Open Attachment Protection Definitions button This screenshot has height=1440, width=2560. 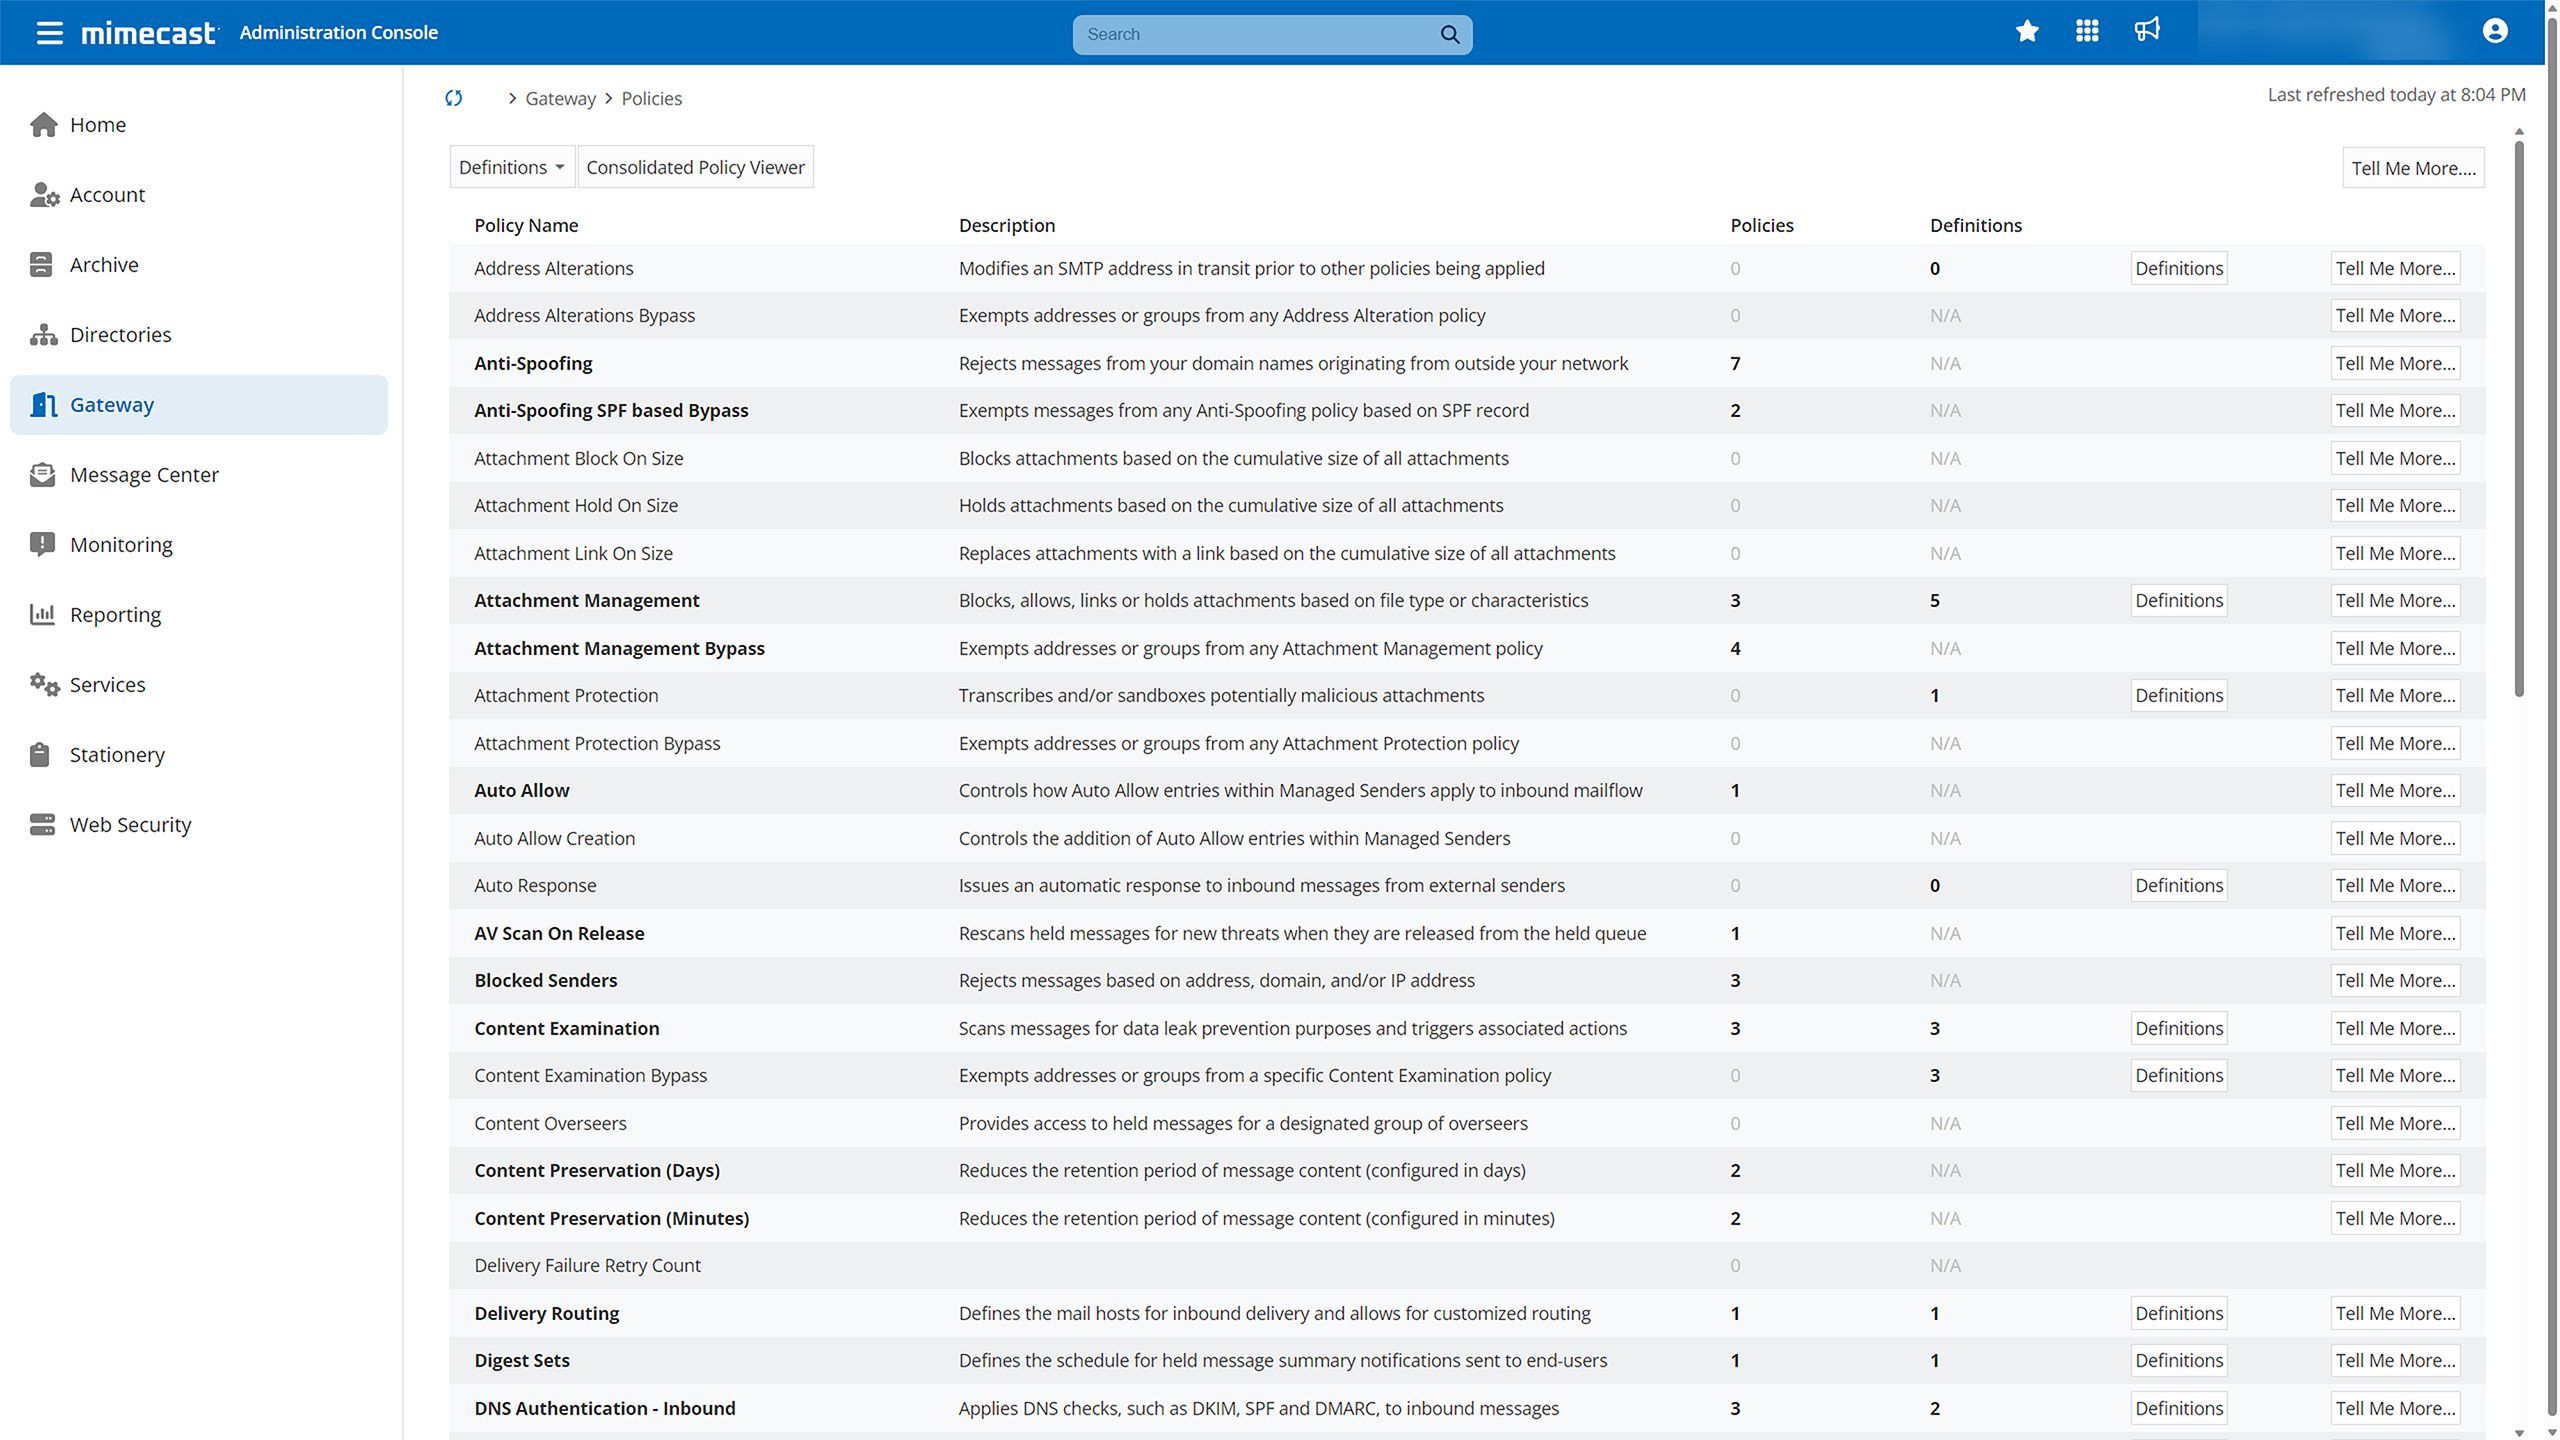pos(2179,695)
